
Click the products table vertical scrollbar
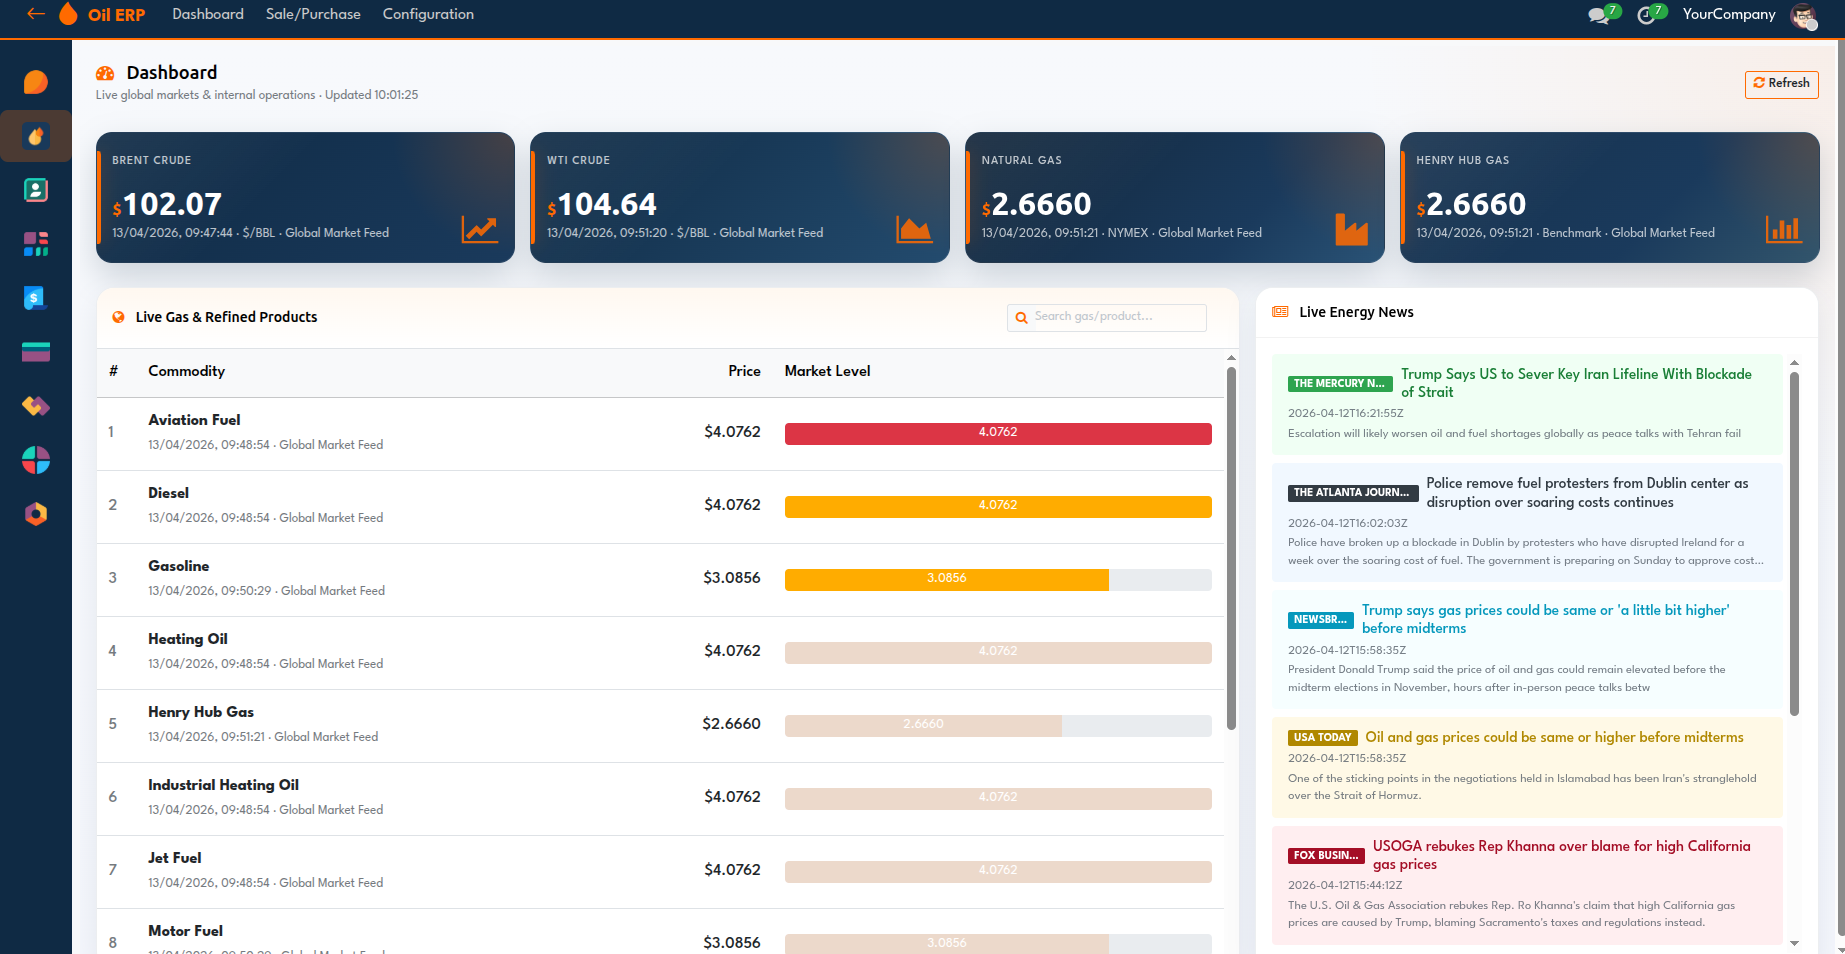(x=1231, y=548)
